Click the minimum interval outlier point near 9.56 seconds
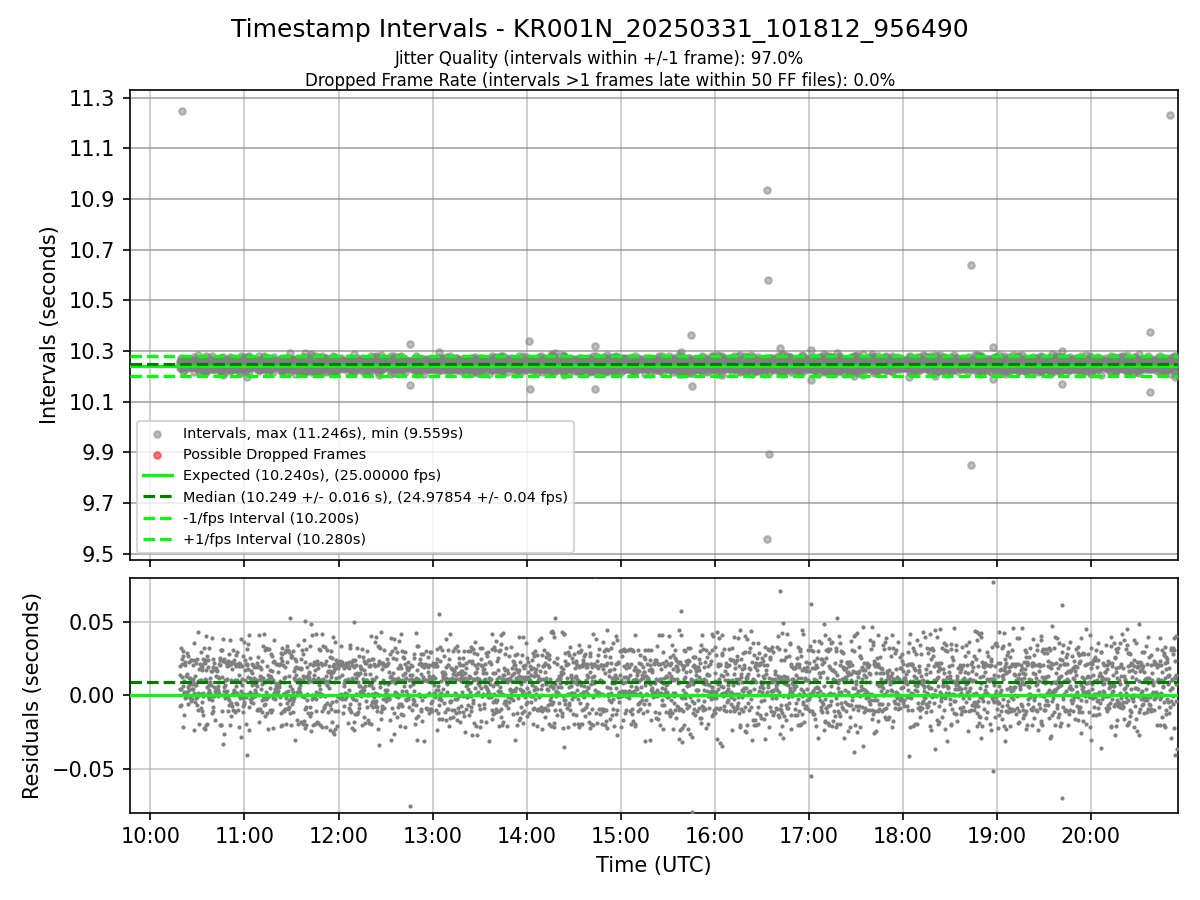The height and width of the screenshot is (900, 1200). click(x=767, y=539)
